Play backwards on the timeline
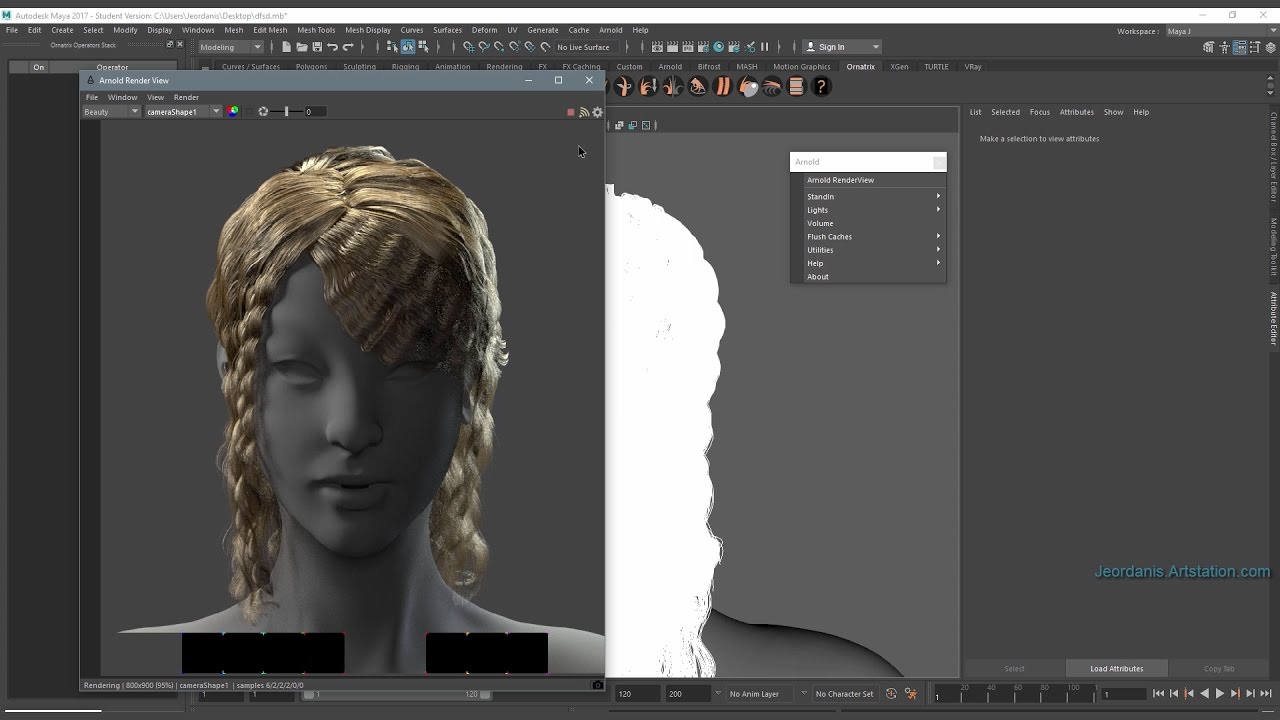Image resolution: width=1280 pixels, height=720 pixels. click(x=1204, y=694)
